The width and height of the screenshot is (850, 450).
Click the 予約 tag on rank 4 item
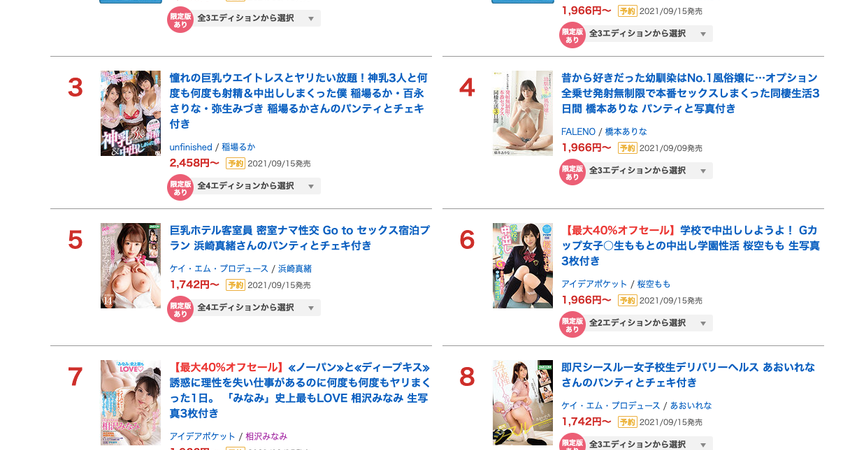[x=627, y=148]
